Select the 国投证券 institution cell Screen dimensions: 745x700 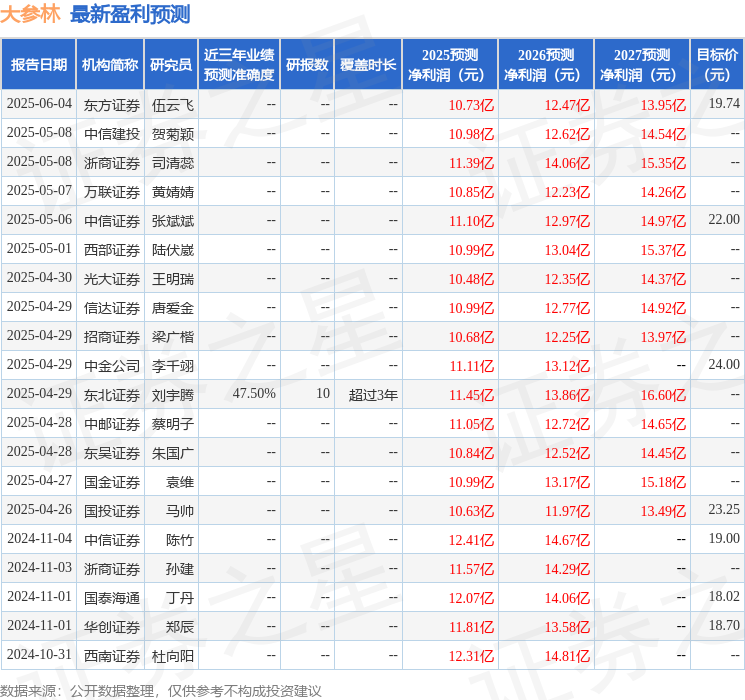112,511
